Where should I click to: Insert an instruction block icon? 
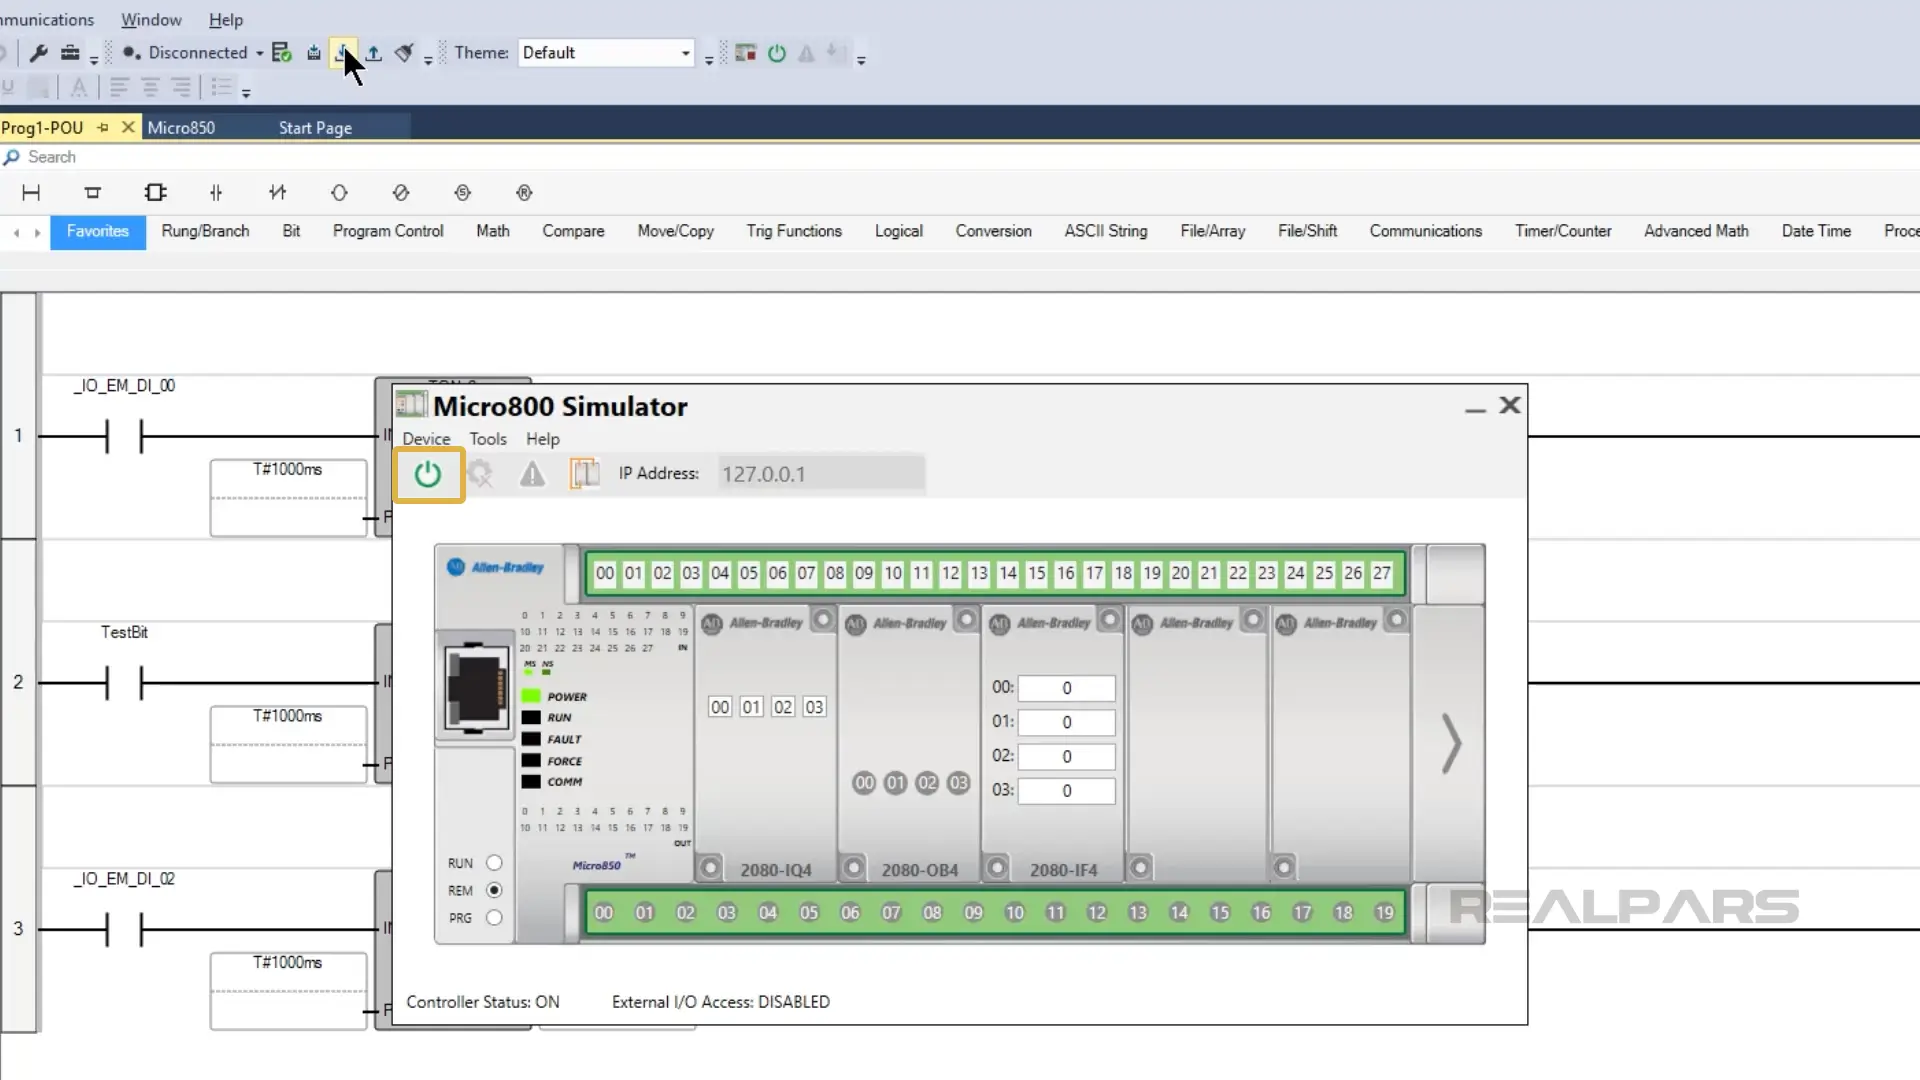[155, 193]
